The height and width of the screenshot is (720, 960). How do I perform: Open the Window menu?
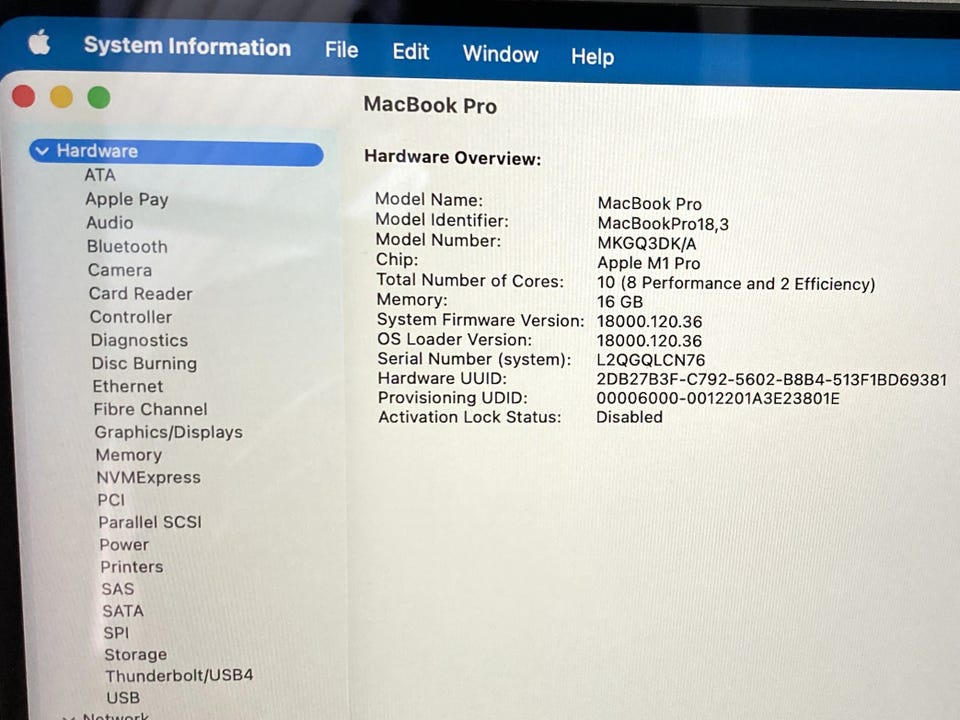click(501, 54)
